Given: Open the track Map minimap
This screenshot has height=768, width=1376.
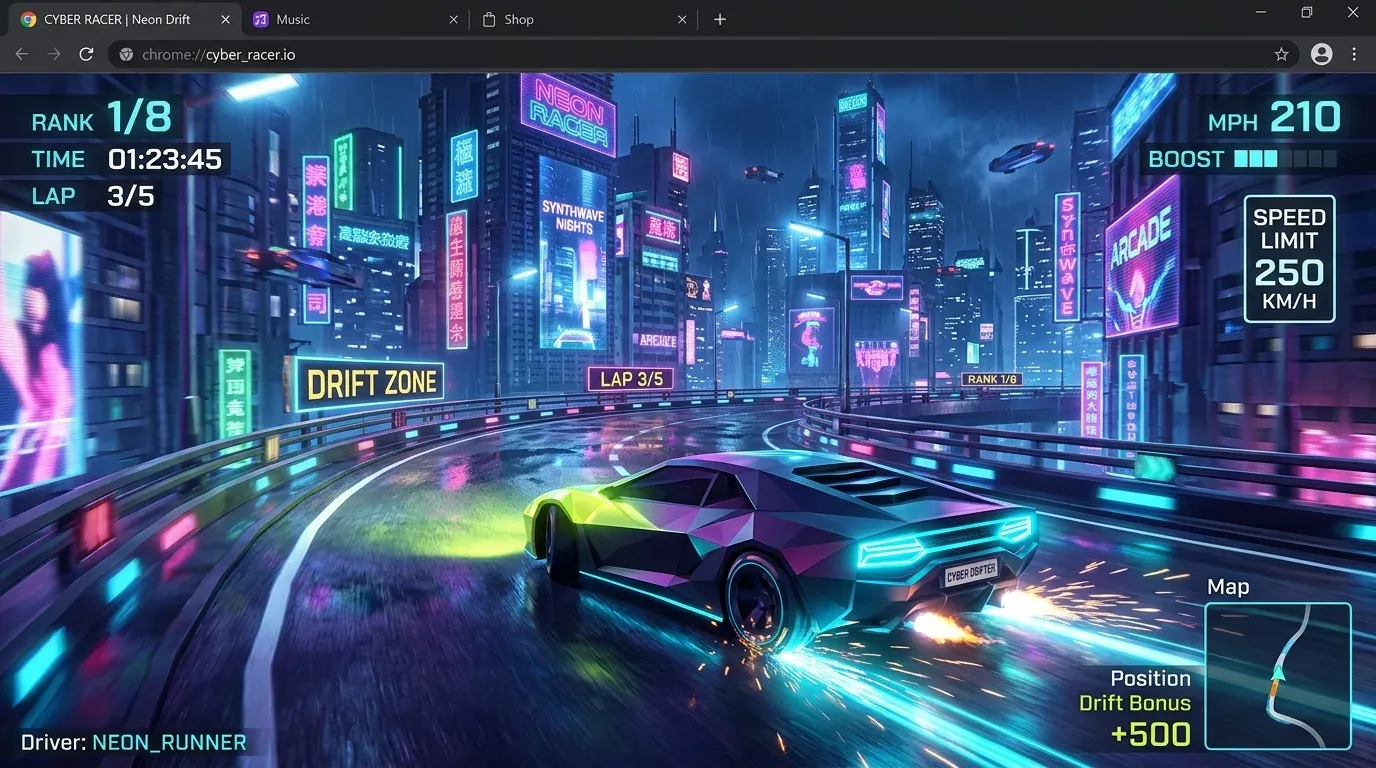Looking at the screenshot, I should [1278, 676].
